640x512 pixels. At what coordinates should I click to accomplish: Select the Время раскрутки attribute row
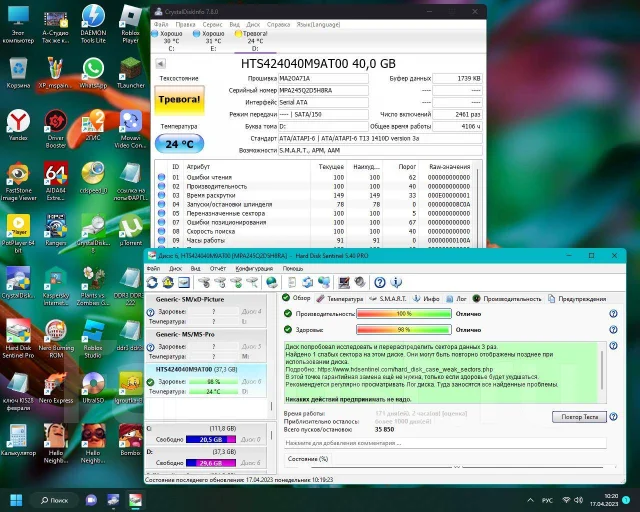pyautogui.click(x=313, y=195)
